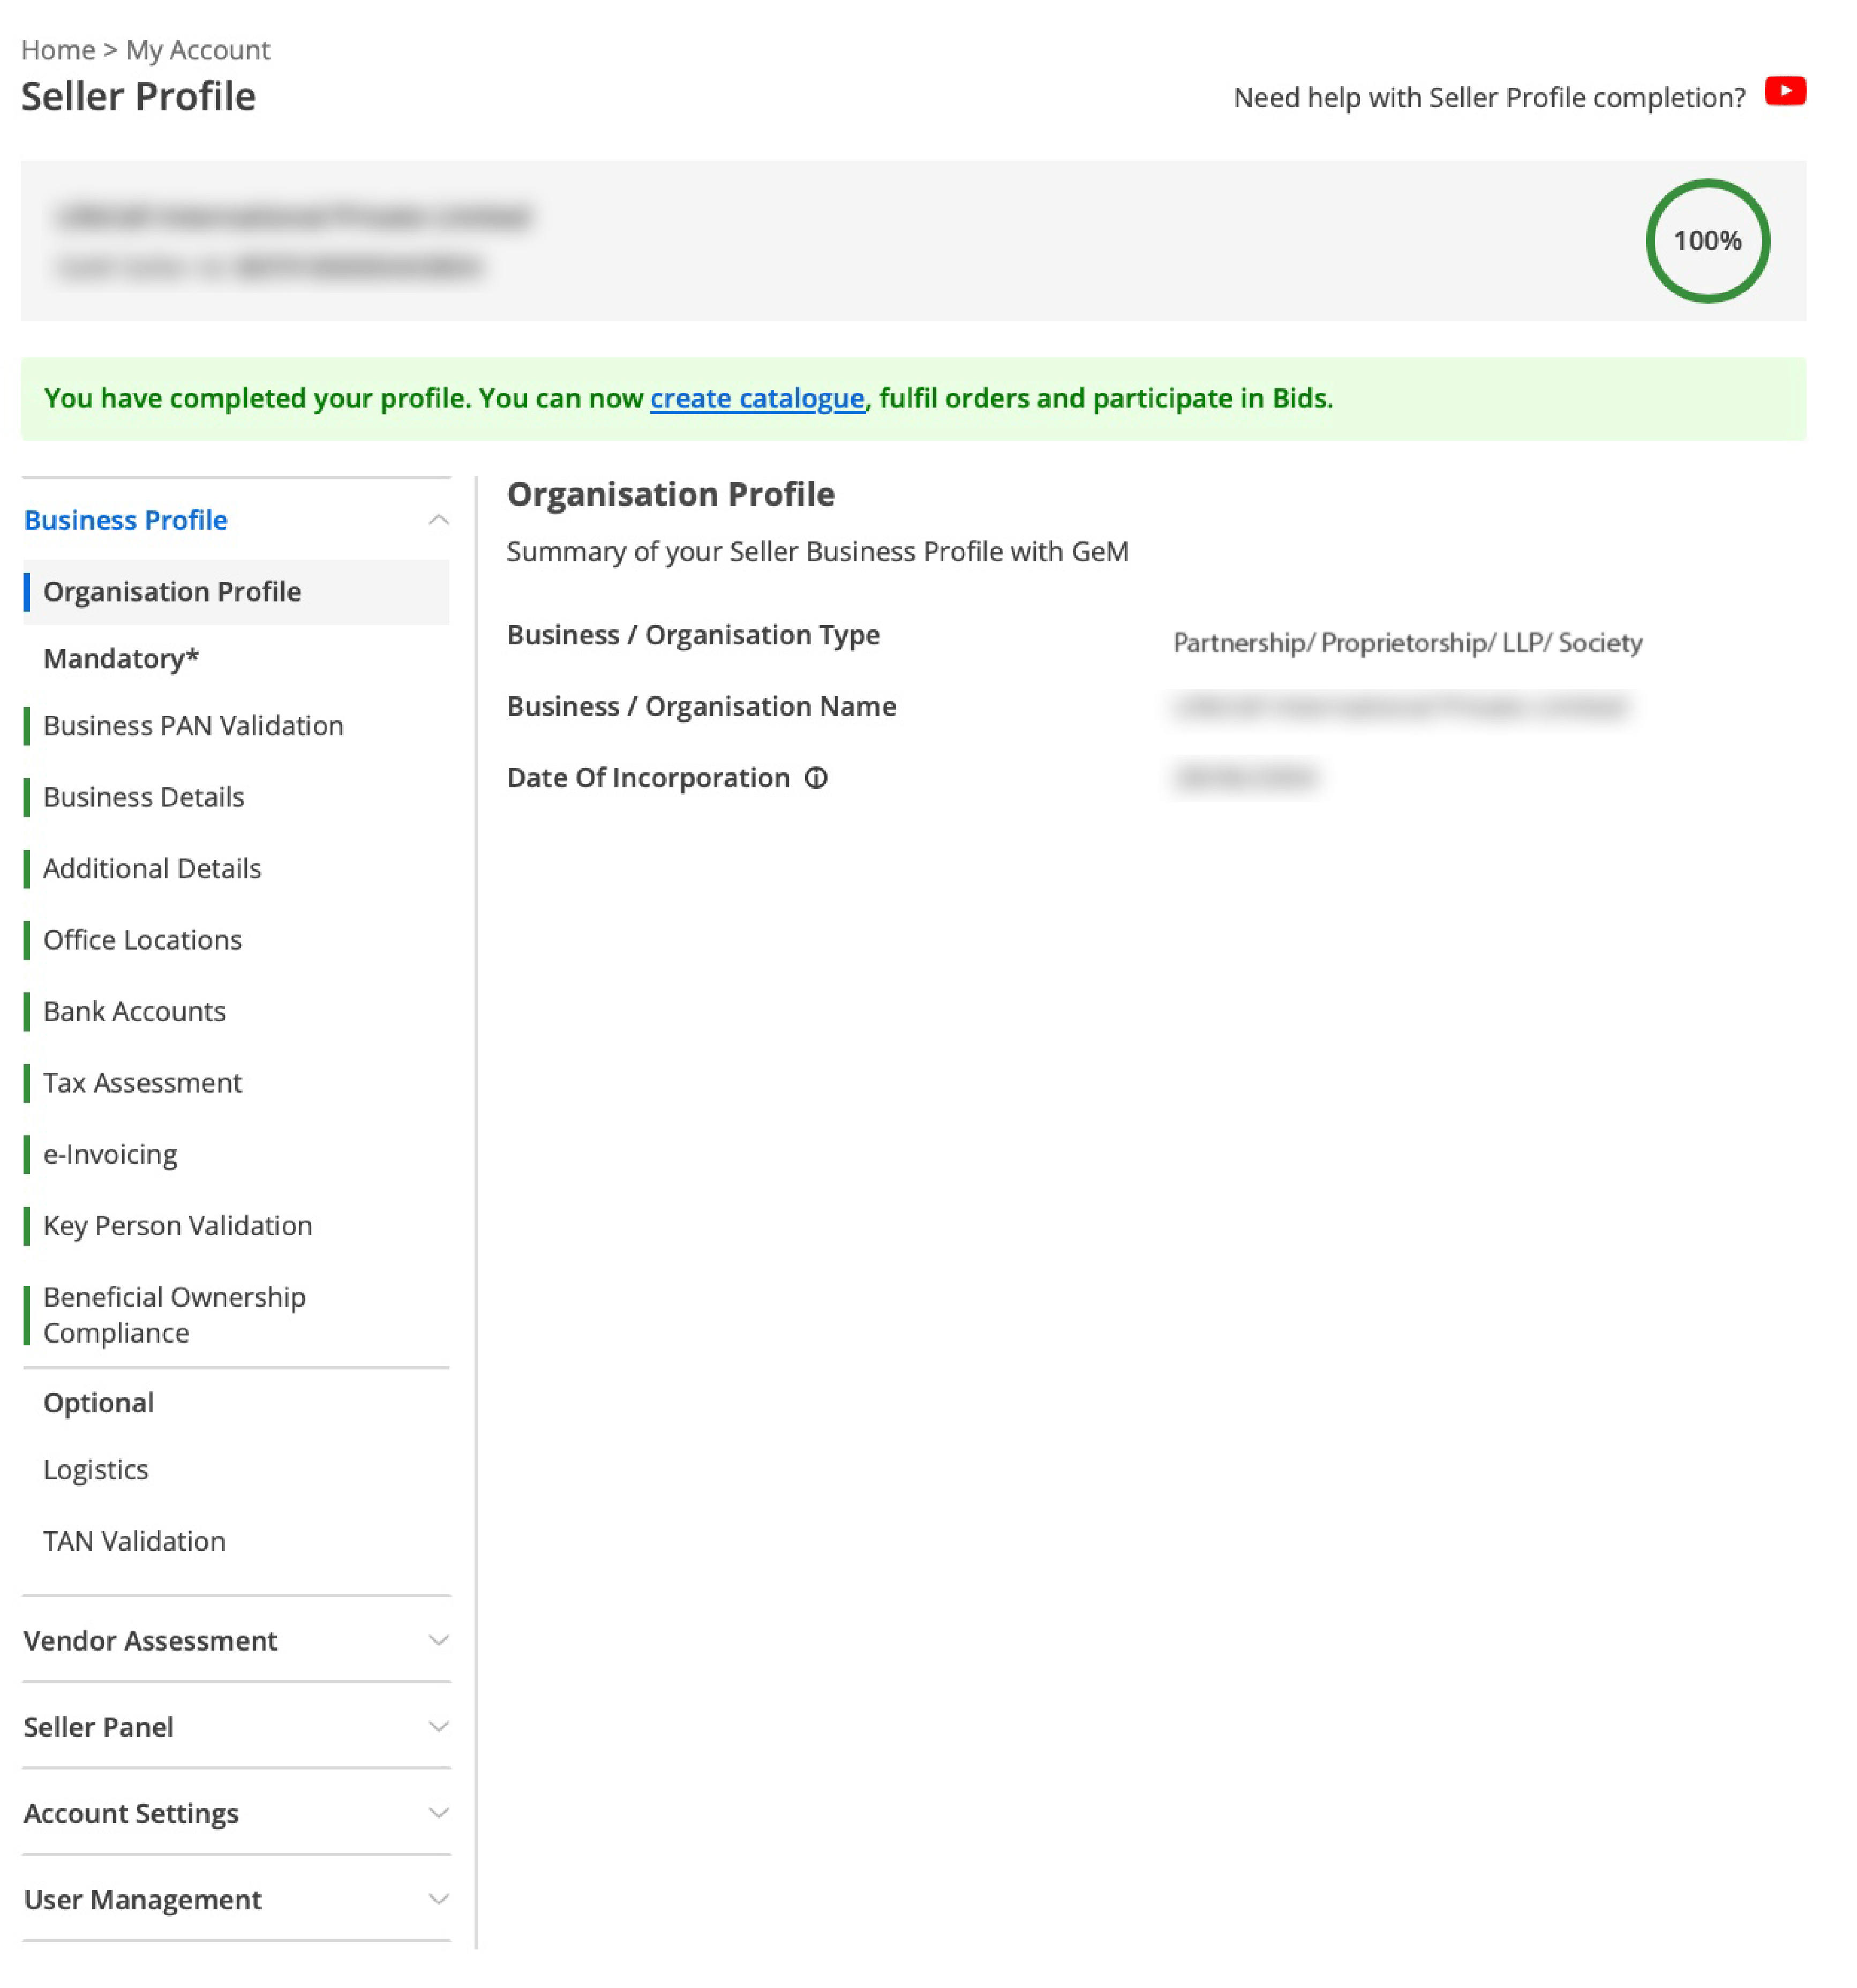The height and width of the screenshot is (1988, 1857).
Task: Open Business PAN Validation
Action: [x=193, y=726]
